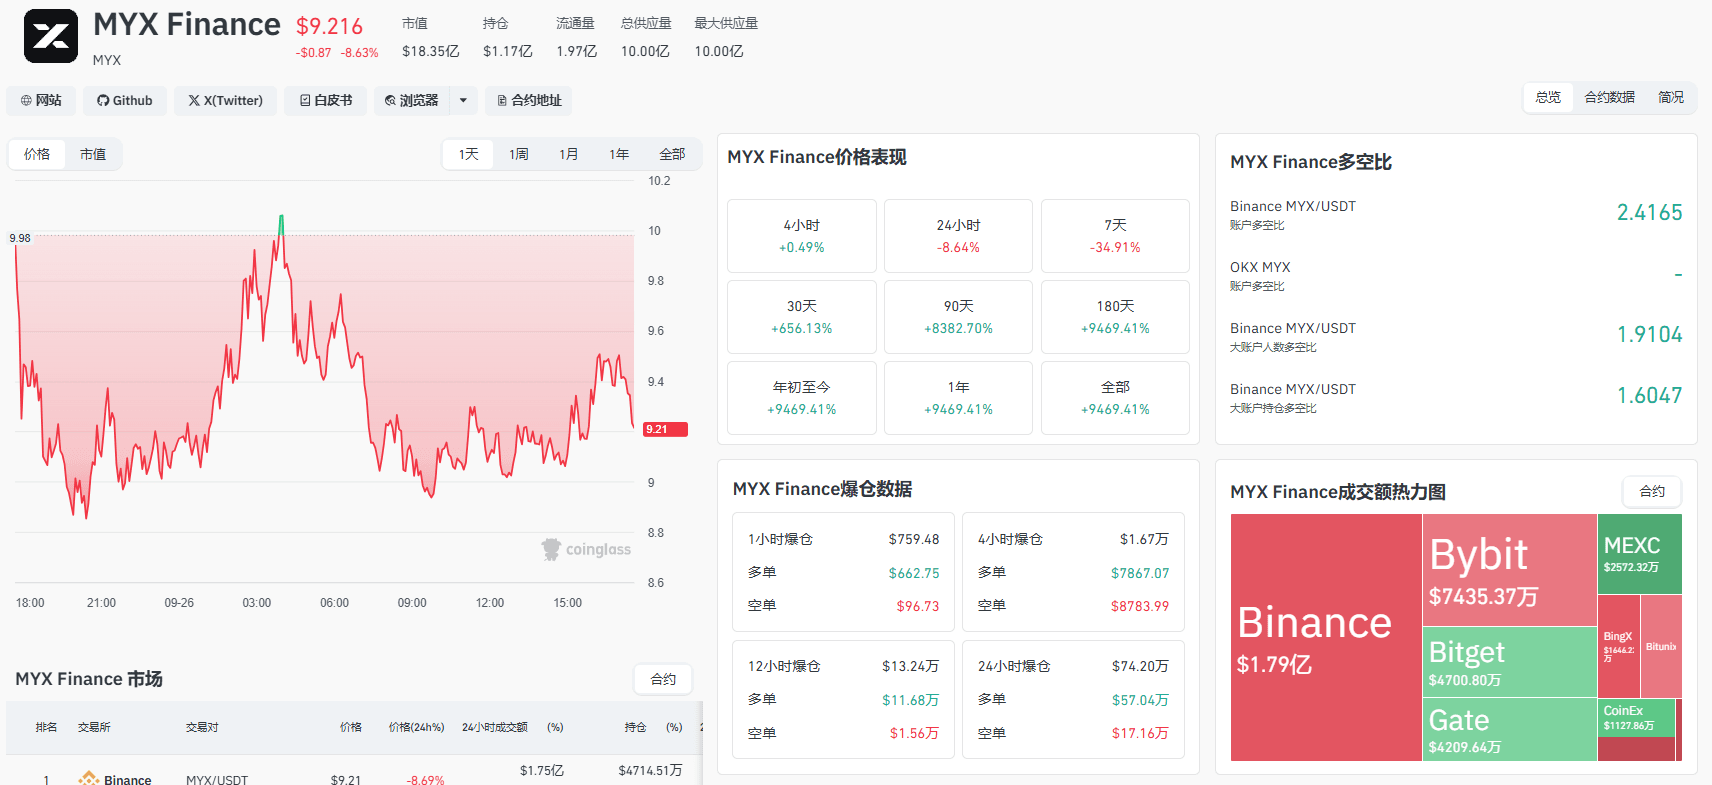This screenshot has width=1712, height=785.
Task: Select the 1年 chart timeframe
Action: click(x=619, y=154)
